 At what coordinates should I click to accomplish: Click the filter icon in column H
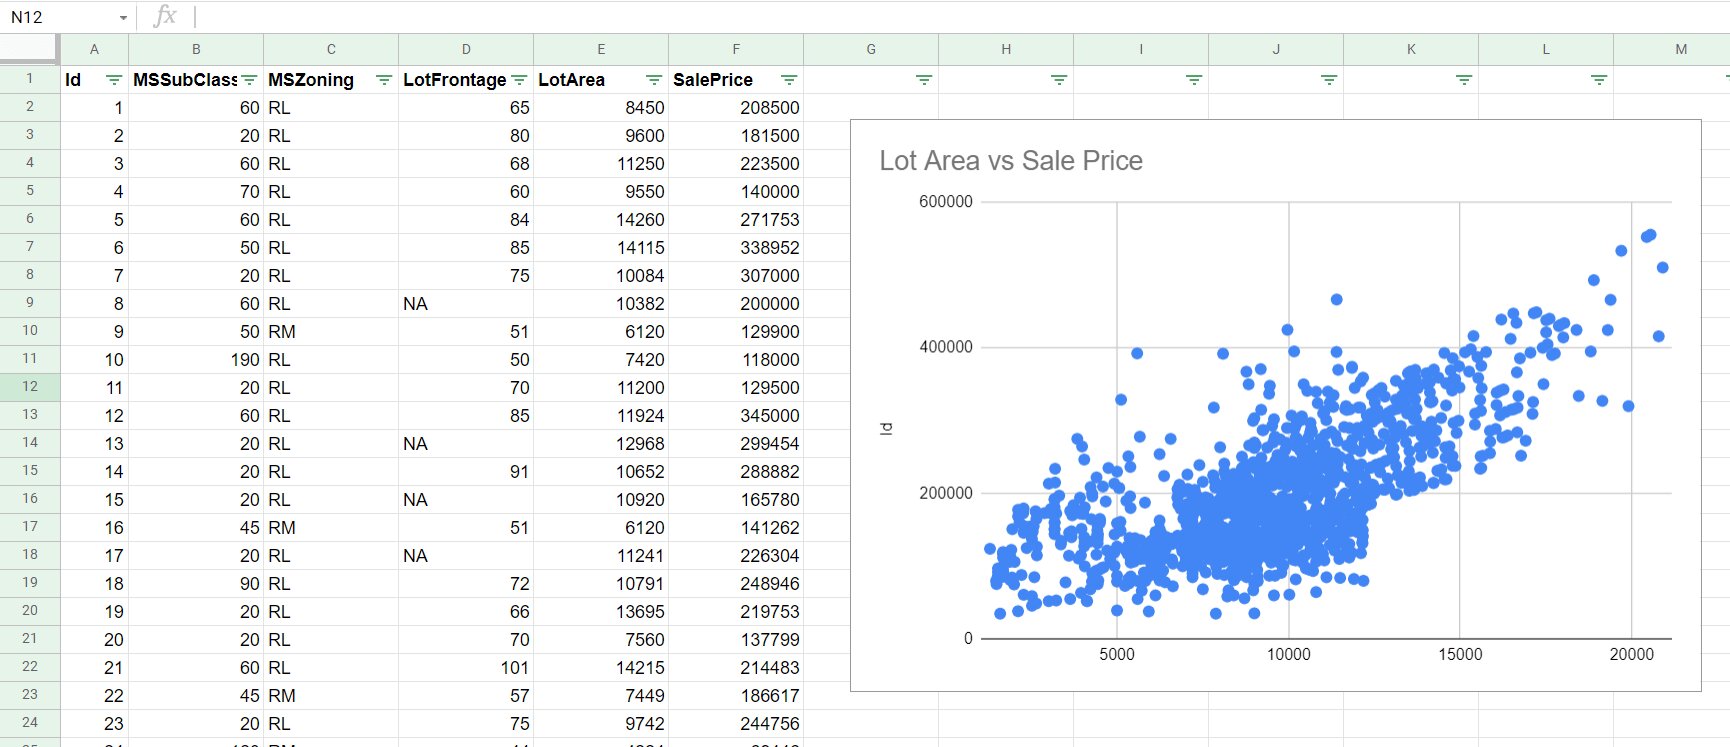pos(1059,80)
